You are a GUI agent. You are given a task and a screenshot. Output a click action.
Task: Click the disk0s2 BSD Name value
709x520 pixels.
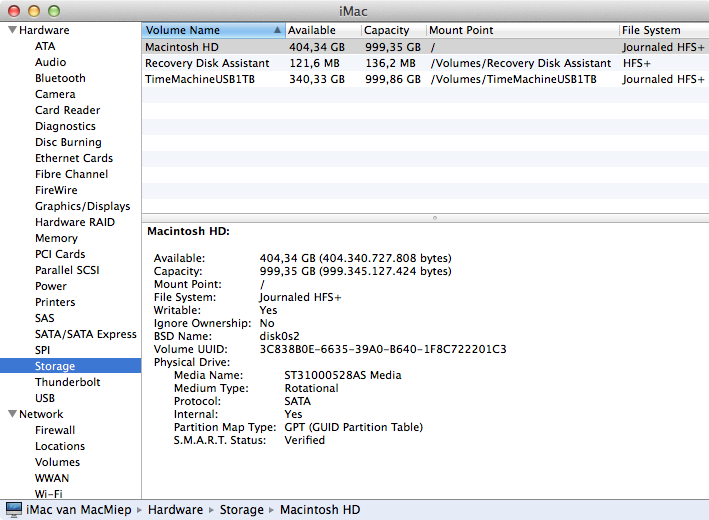click(279, 336)
